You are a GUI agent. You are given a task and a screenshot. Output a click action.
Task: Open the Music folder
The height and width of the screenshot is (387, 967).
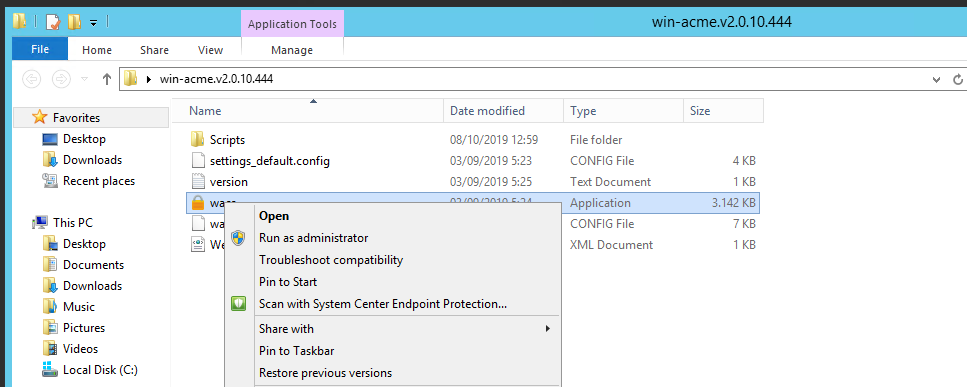pos(78,306)
